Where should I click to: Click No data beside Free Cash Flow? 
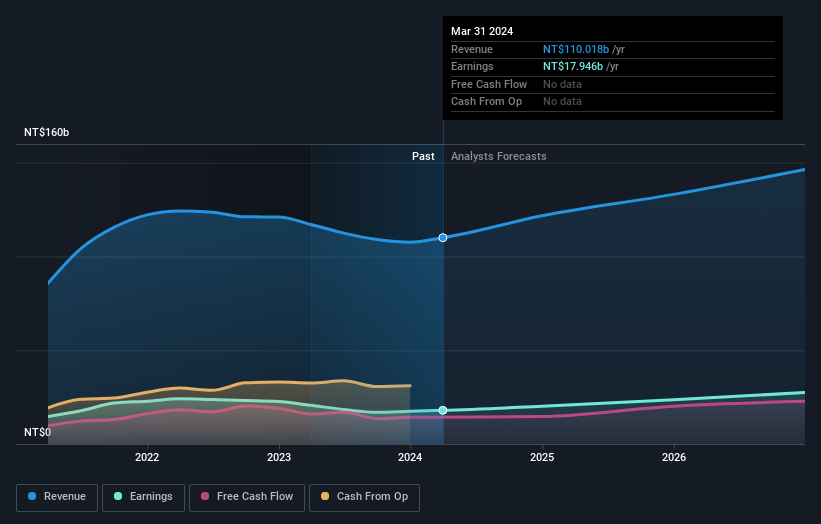coord(562,84)
